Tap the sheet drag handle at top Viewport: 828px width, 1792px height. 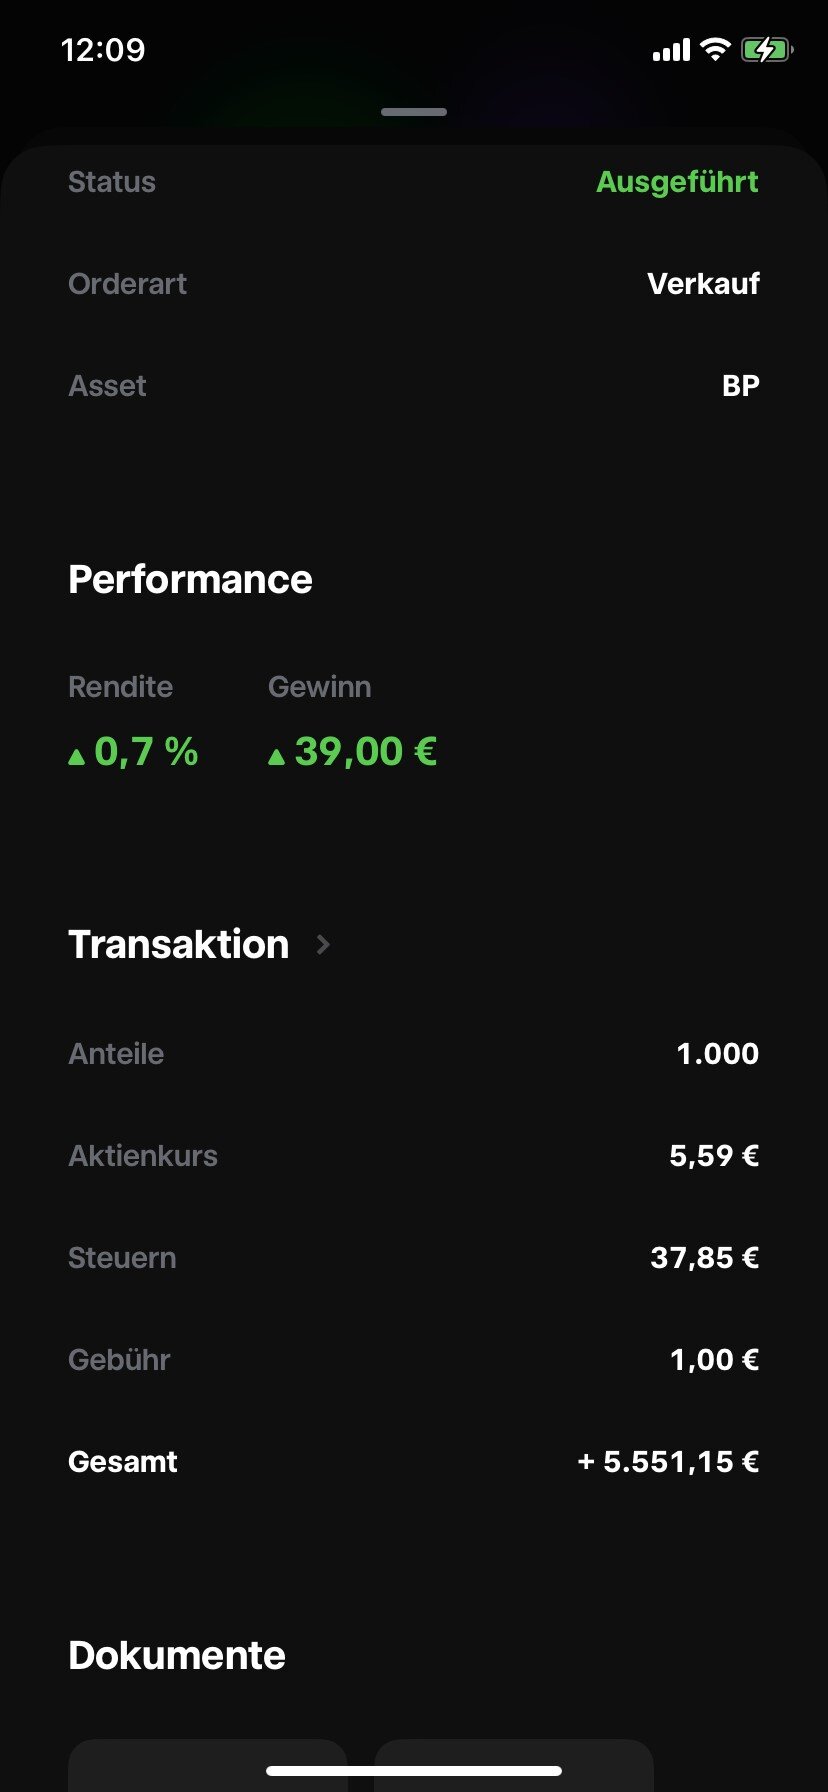pyautogui.click(x=414, y=112)
